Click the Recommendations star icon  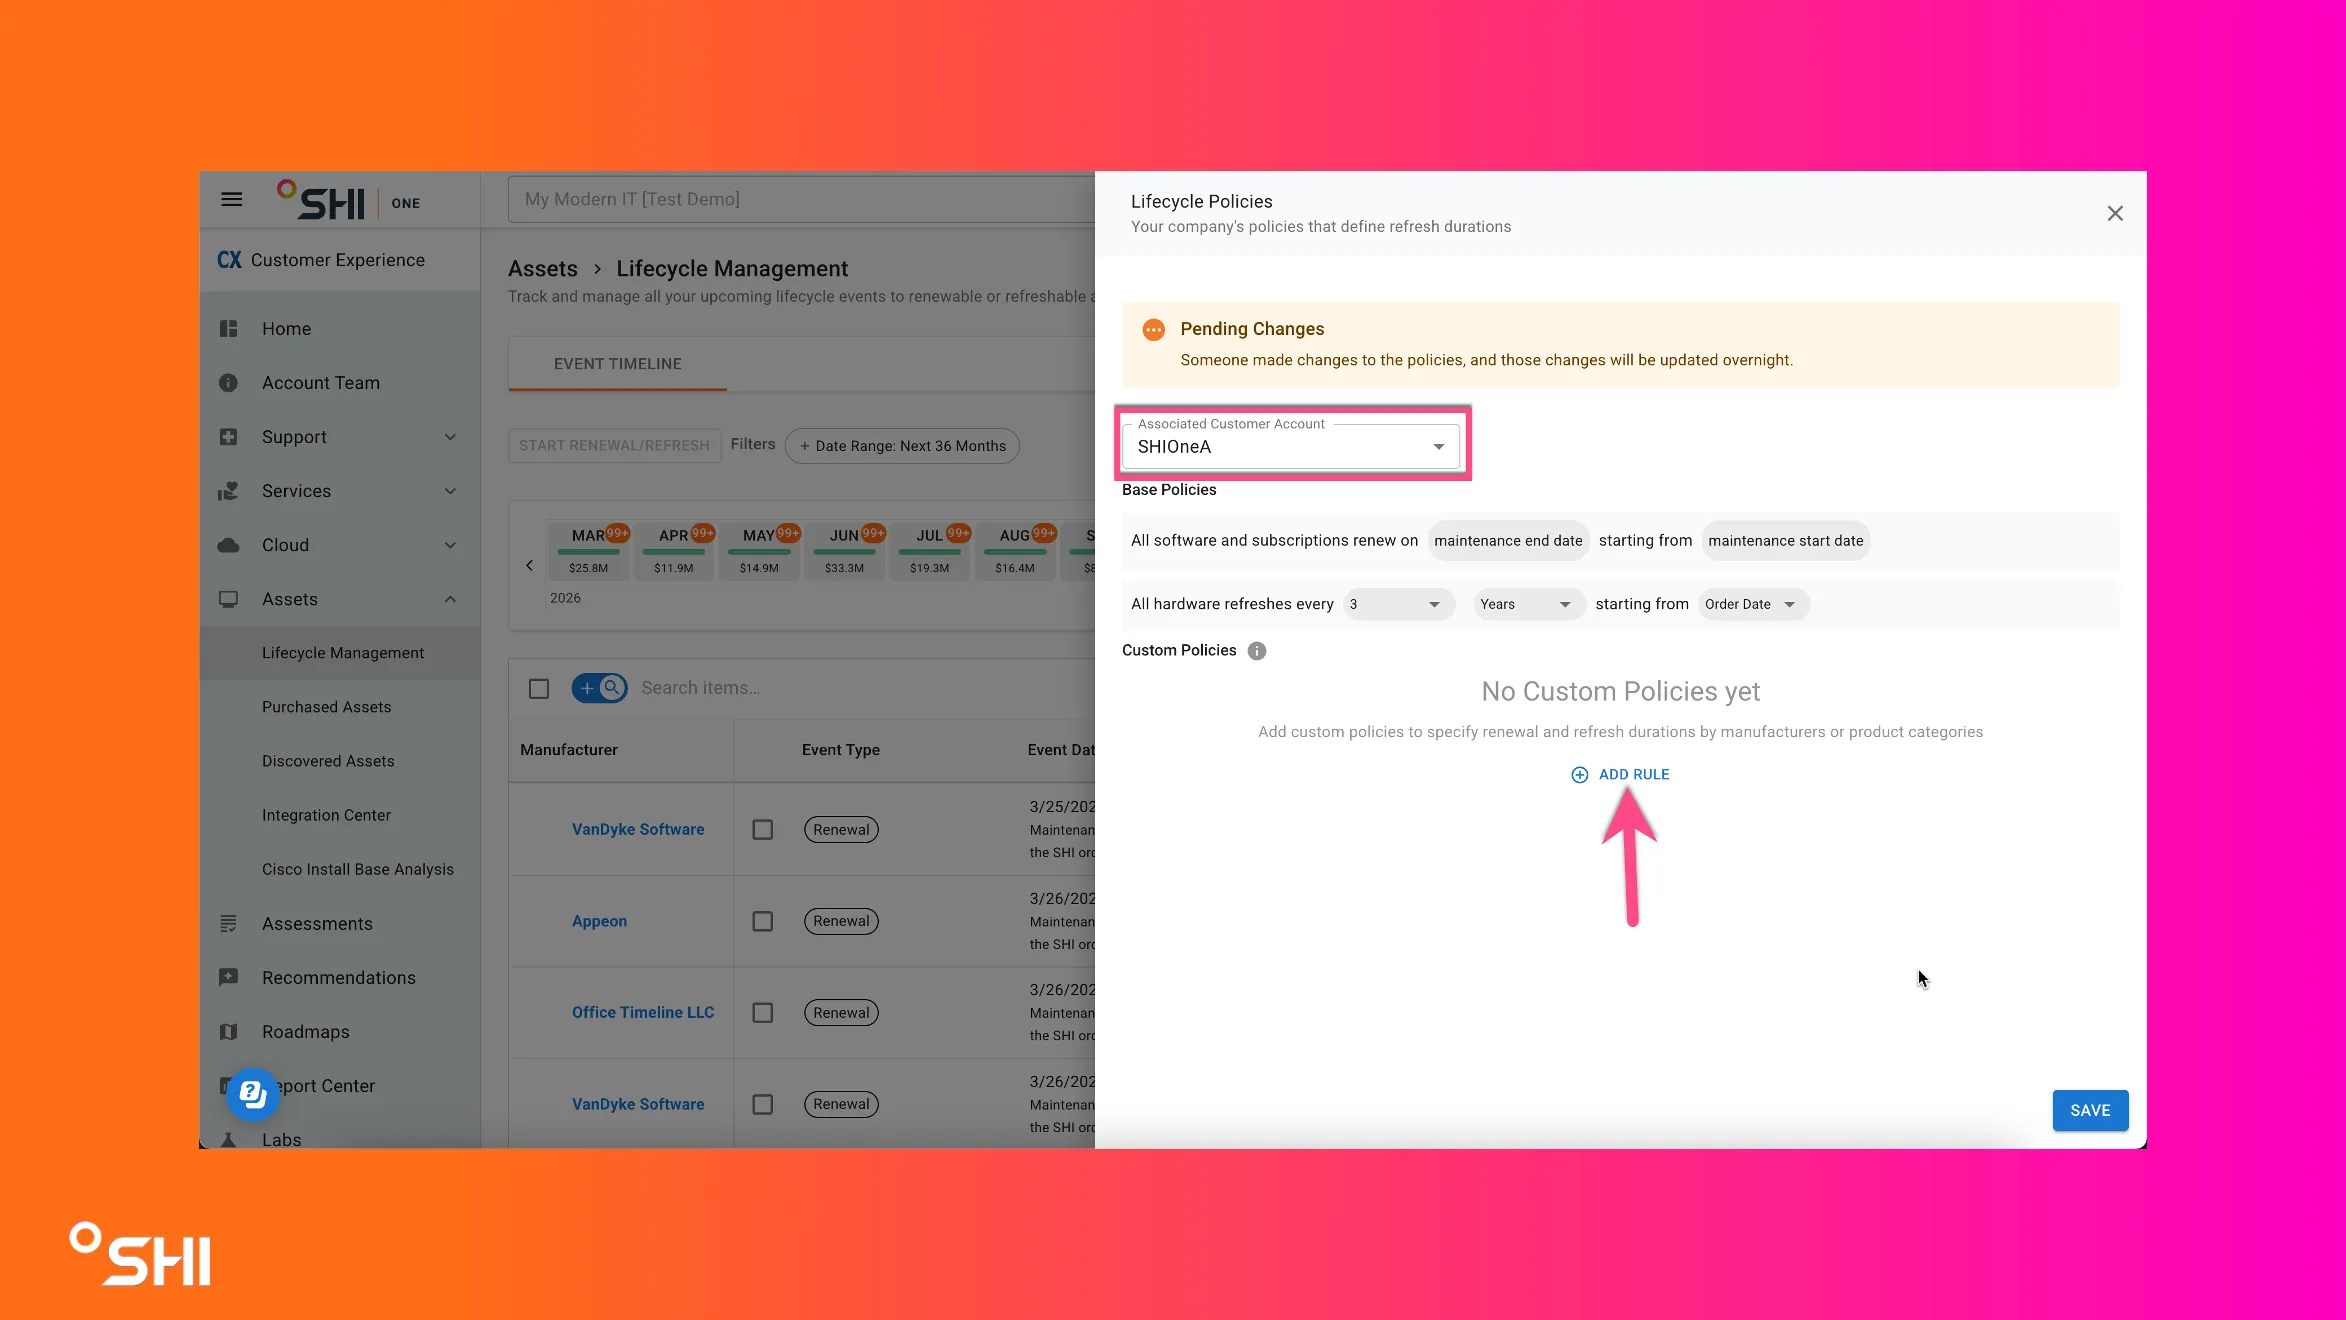228,978
